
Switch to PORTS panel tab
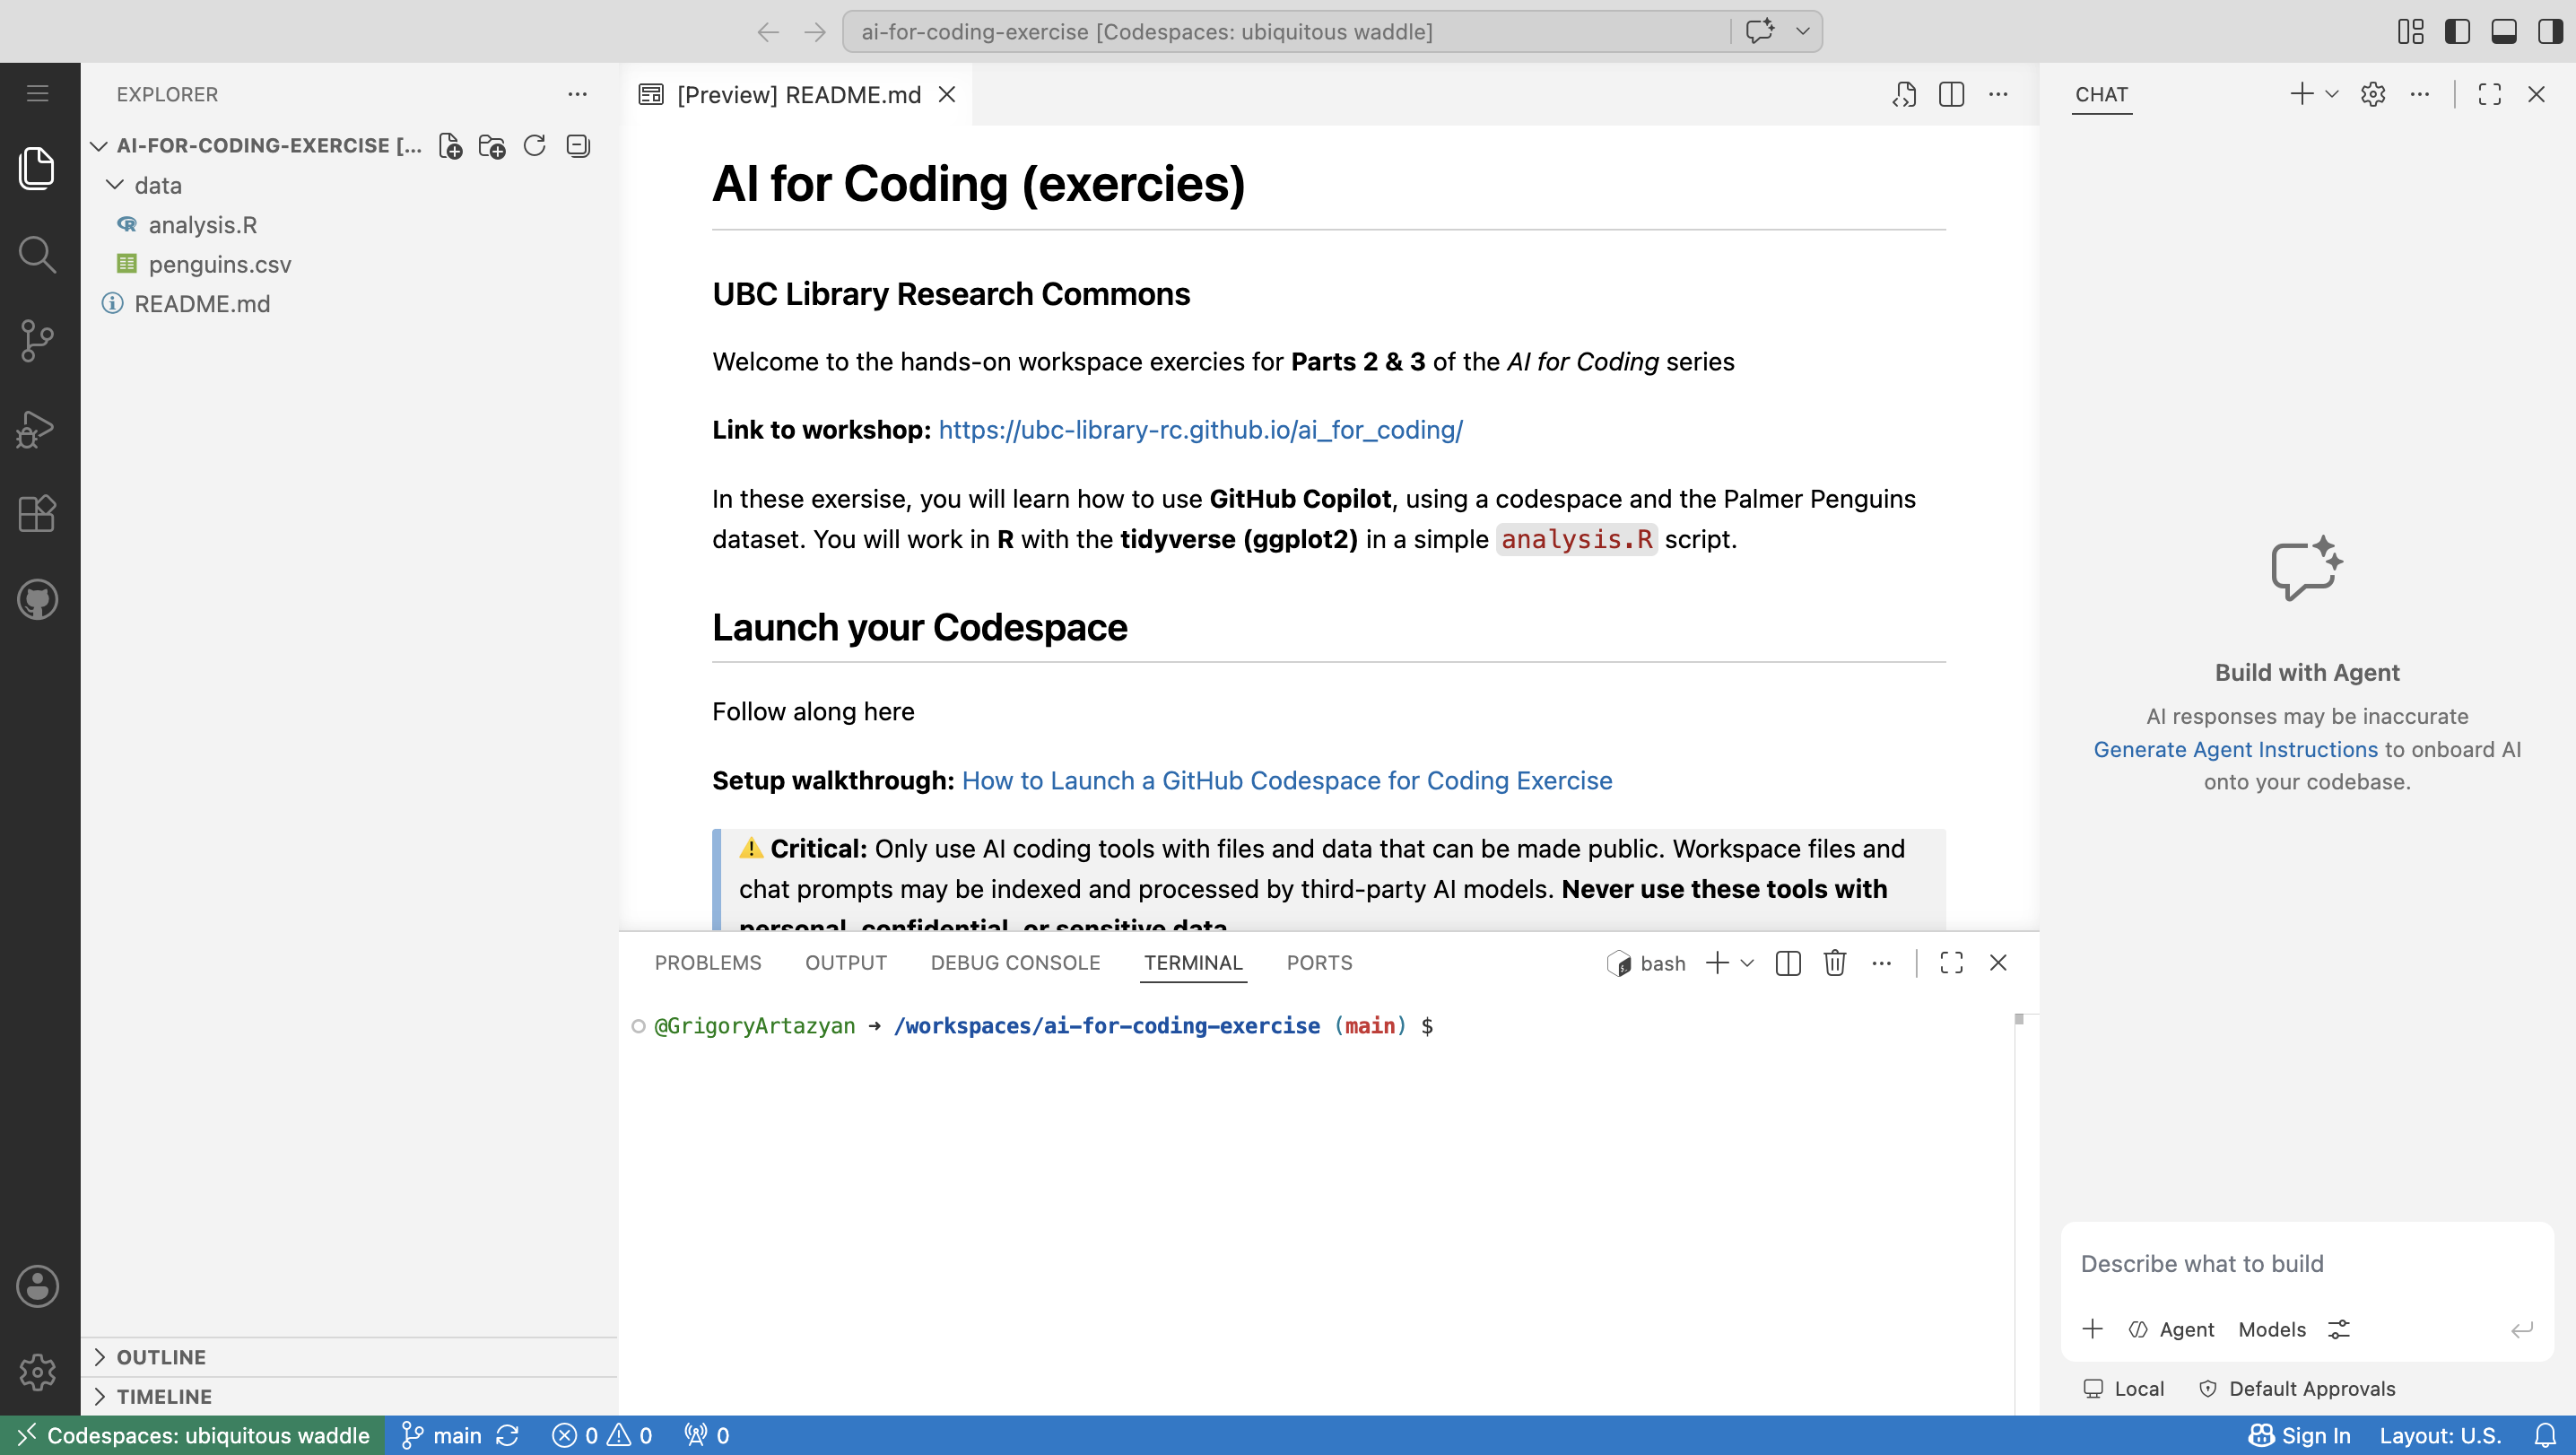point(1319,963)
